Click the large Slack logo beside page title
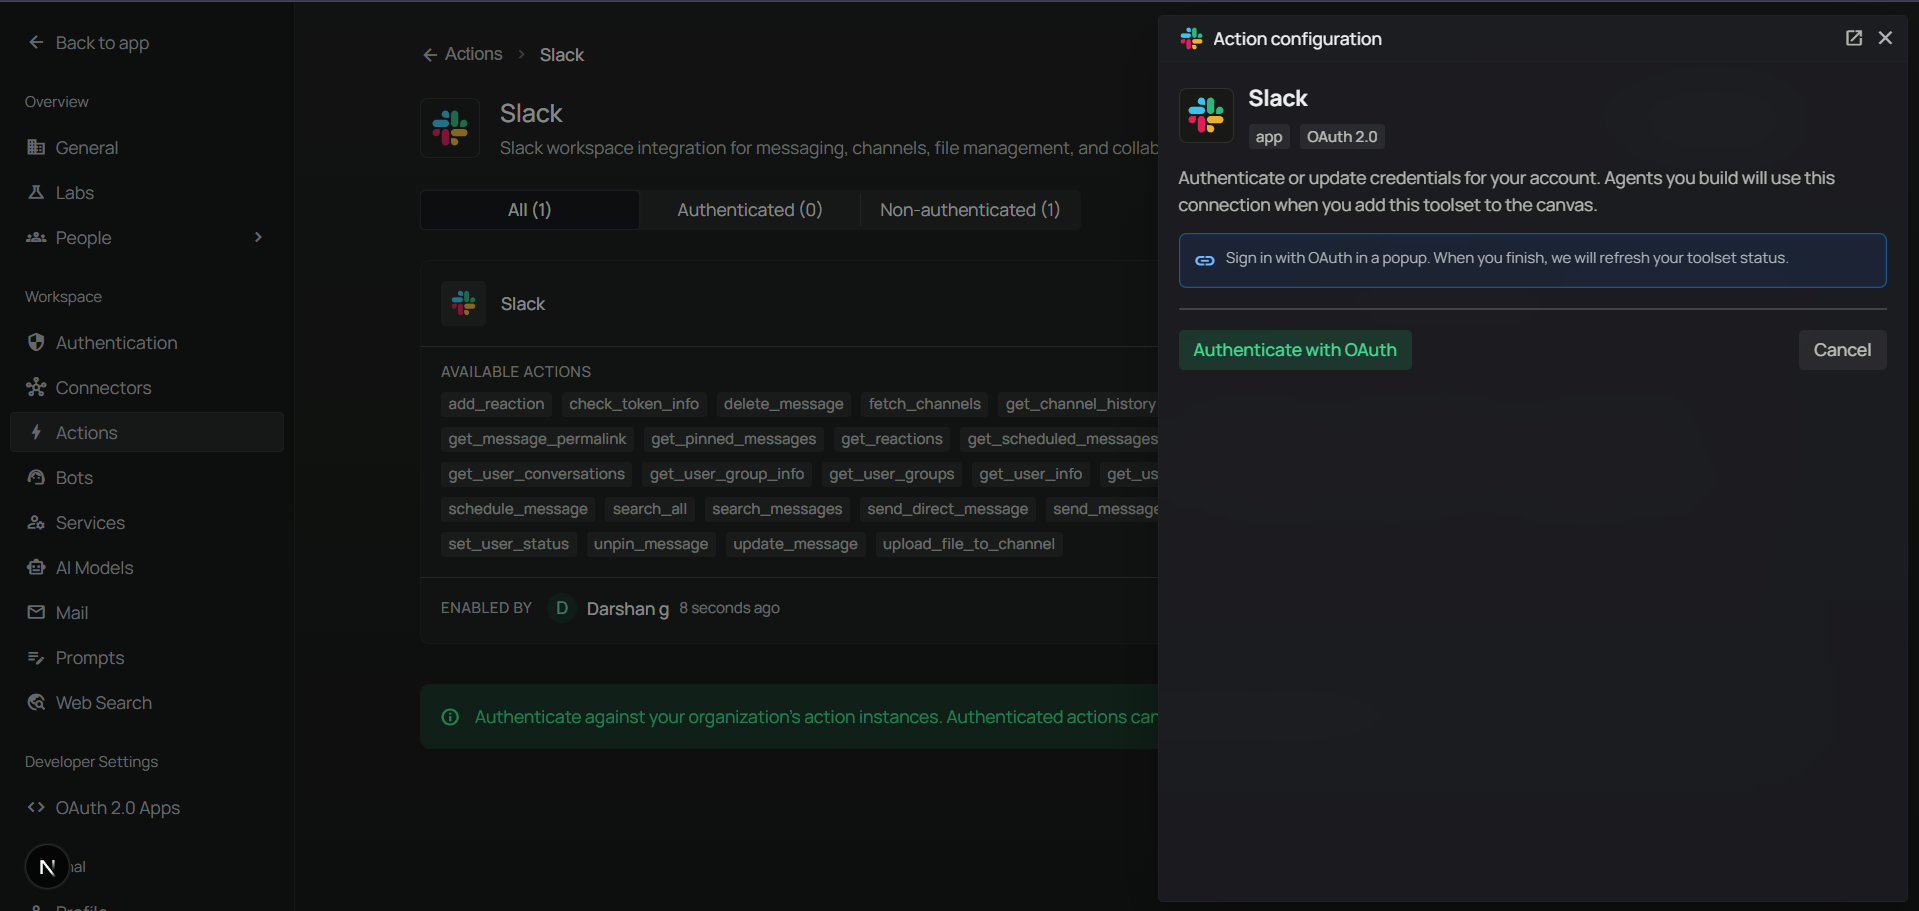This screenshot has width=1919, height=911. click(450, 128)
